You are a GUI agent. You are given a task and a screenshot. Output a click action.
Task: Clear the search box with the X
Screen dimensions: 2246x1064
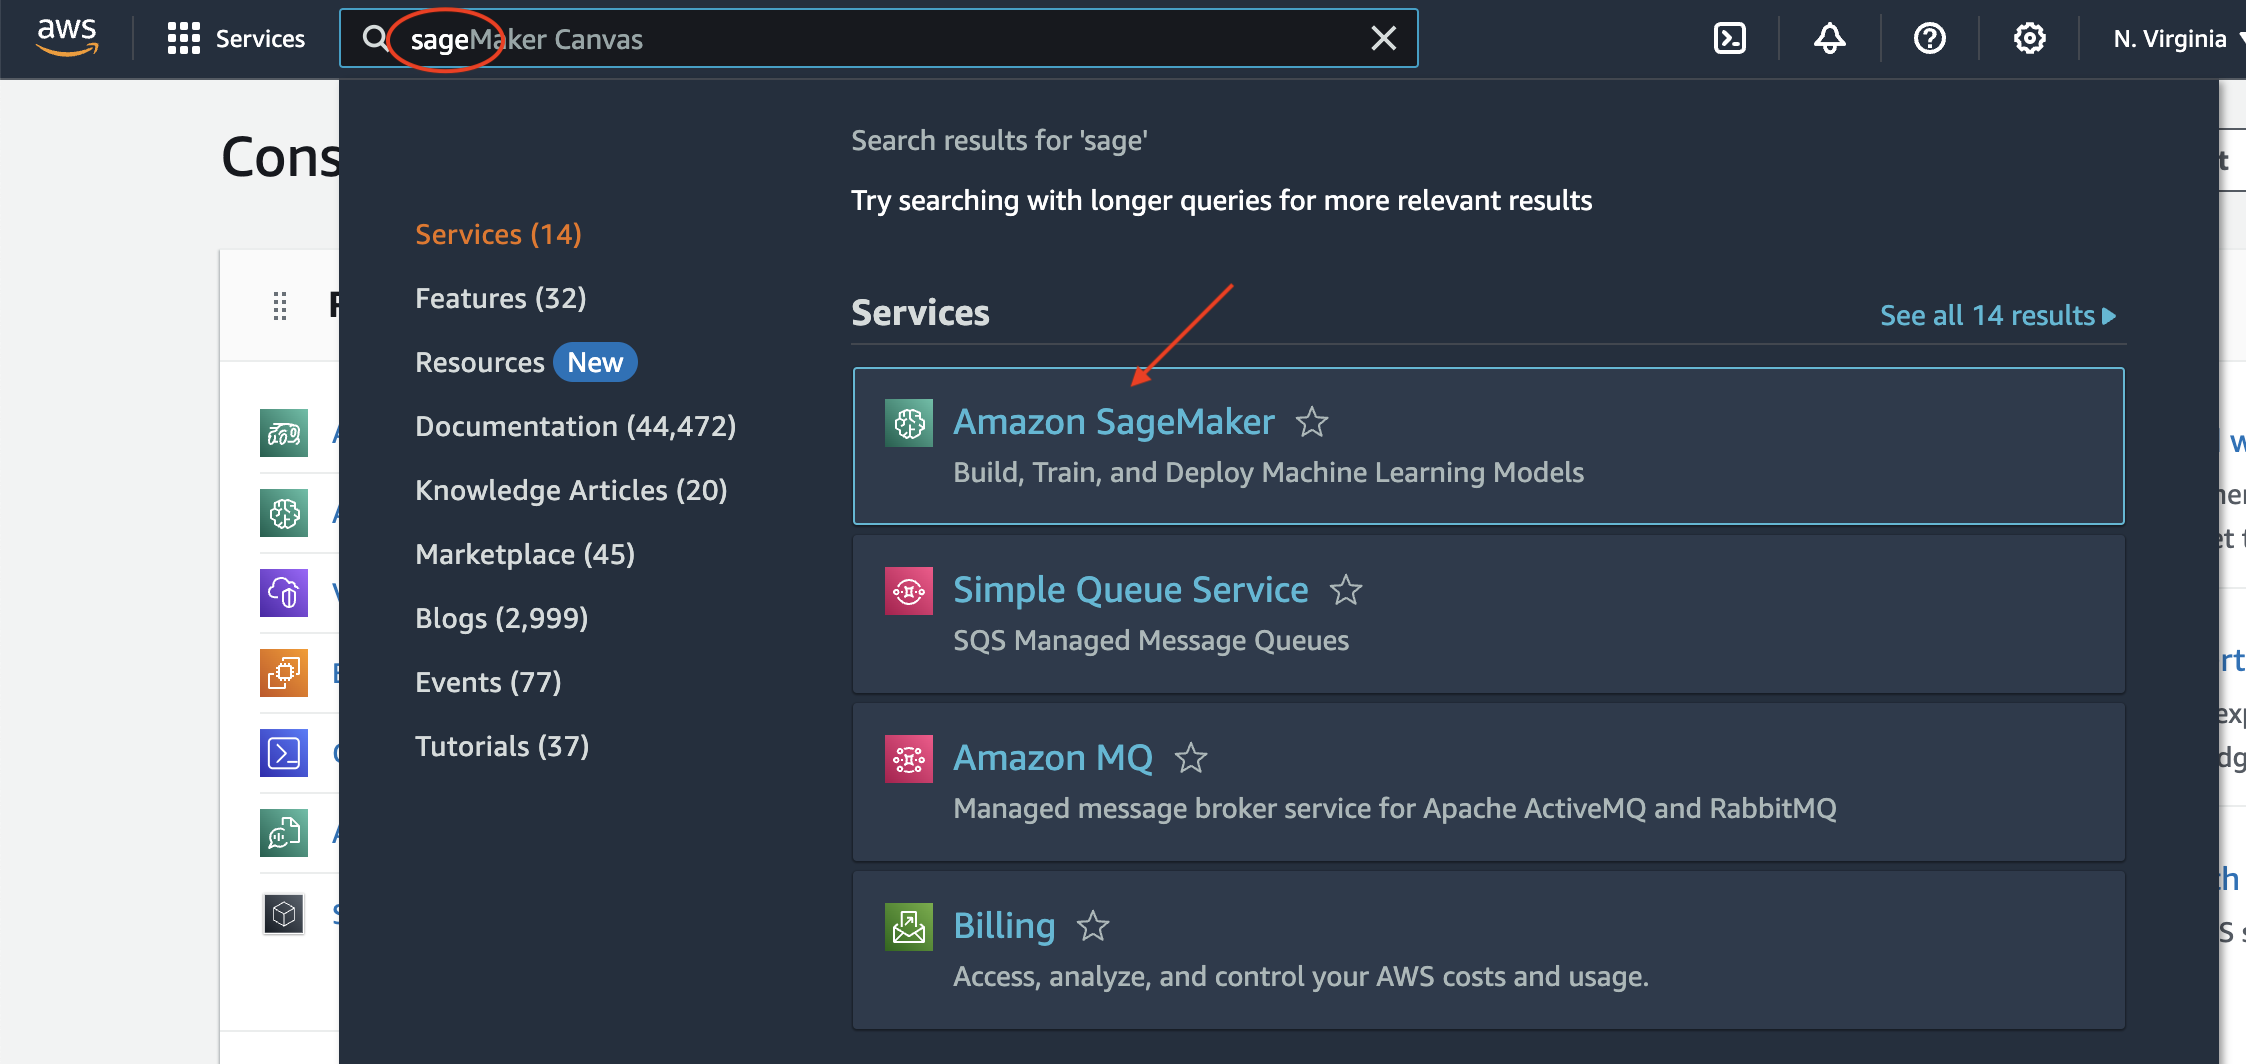[1383, 38]
